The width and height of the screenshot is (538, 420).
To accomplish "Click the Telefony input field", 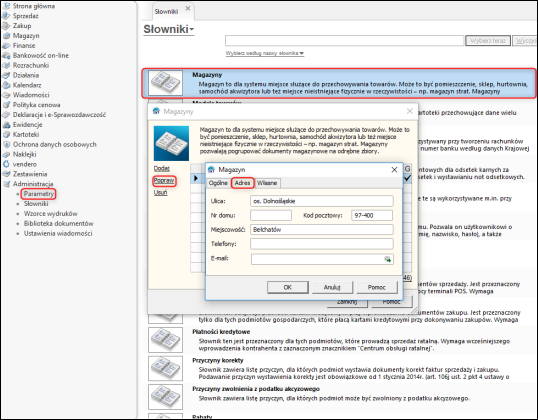I will 322,244.
